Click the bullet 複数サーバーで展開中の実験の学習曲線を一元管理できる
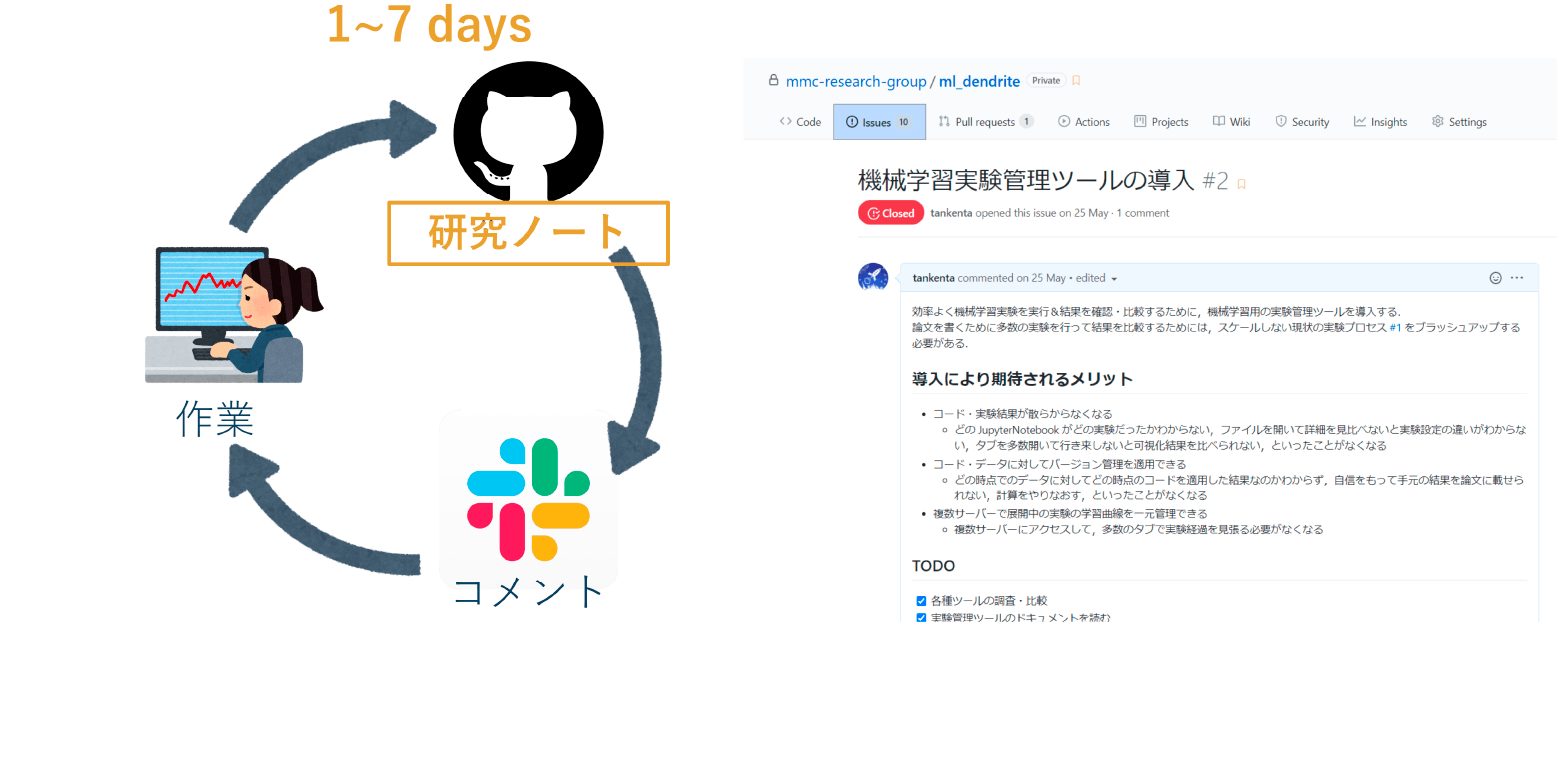Screen dimensions: 1560x776 (x=1070, y=514)
